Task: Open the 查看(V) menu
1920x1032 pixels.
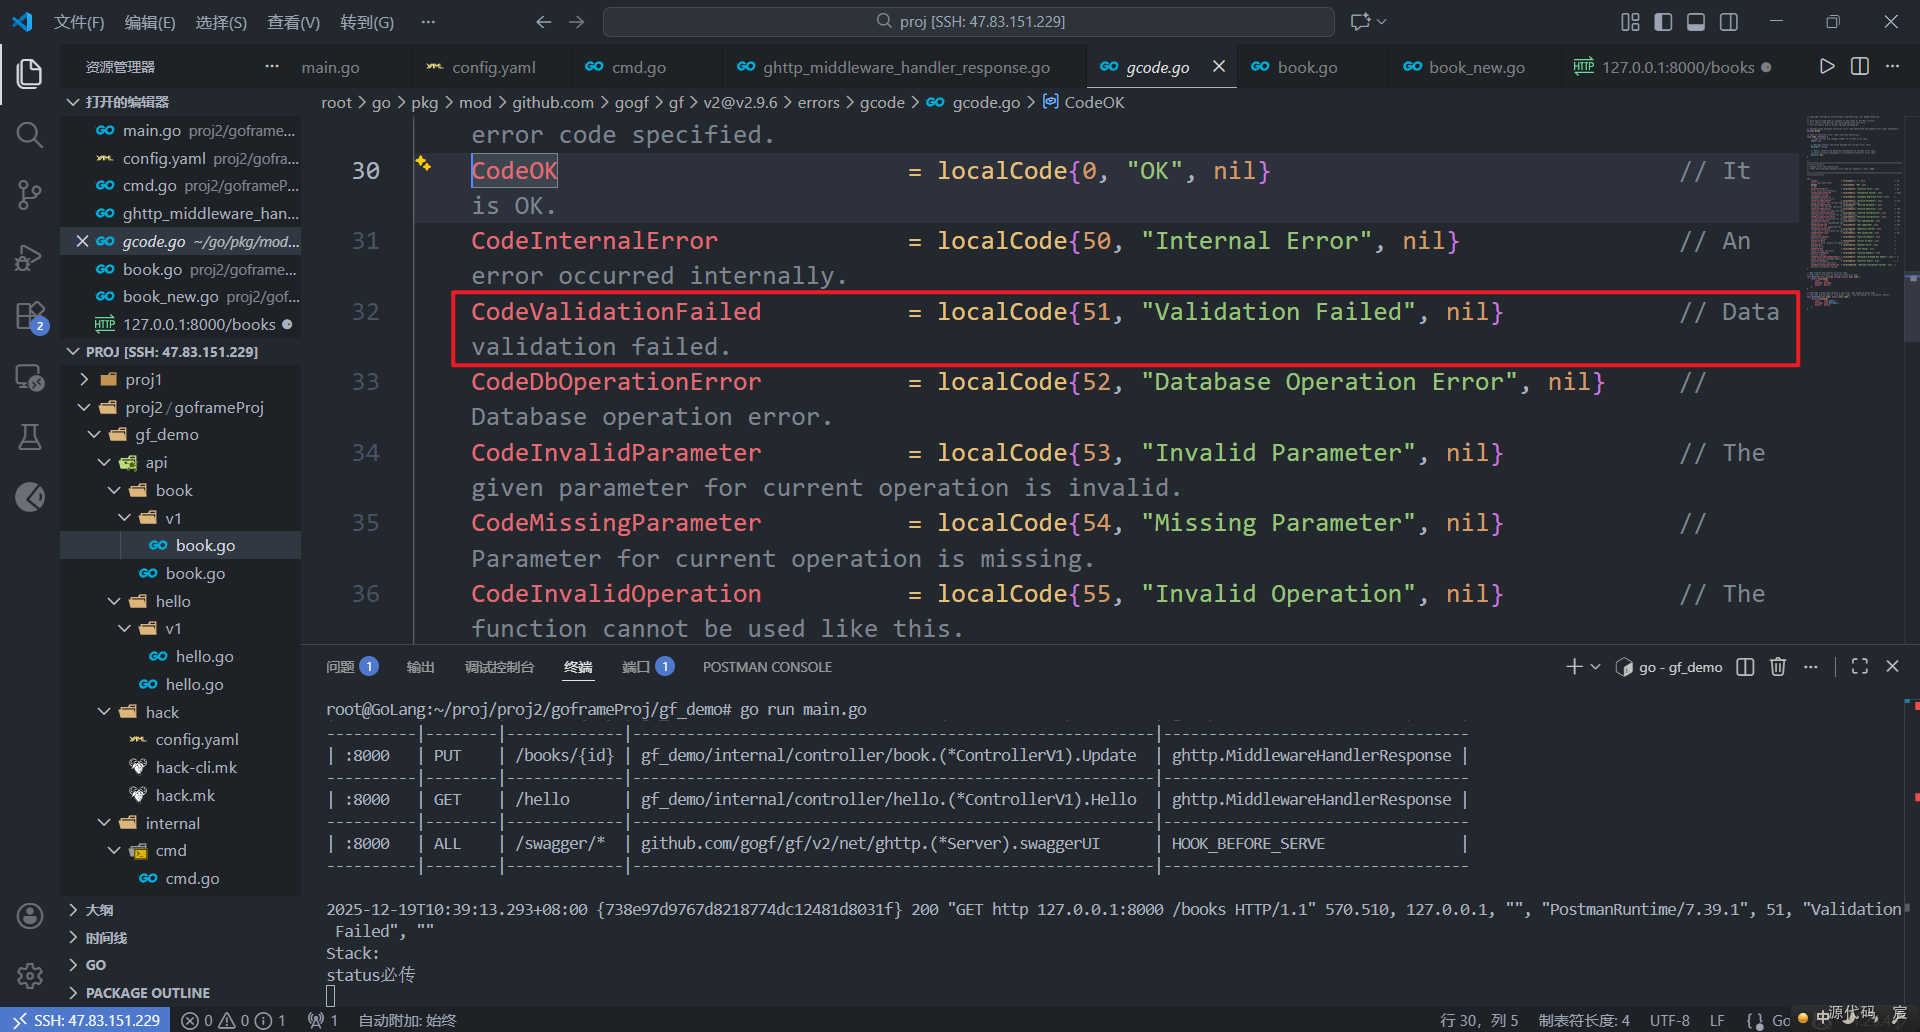Action: (293, 22)
